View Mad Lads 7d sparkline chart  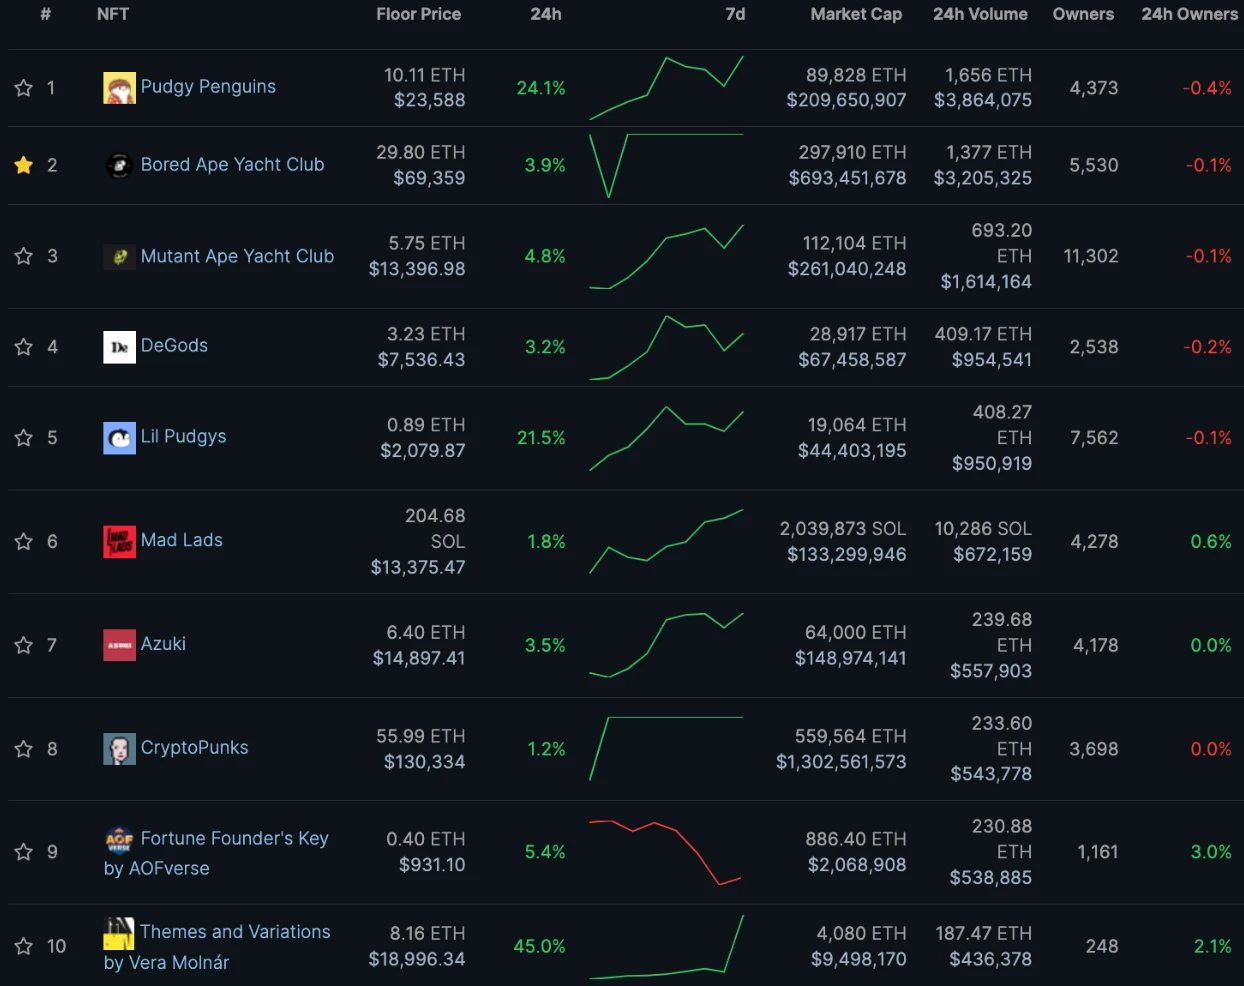pyautogui.click(x=667, y=542)
